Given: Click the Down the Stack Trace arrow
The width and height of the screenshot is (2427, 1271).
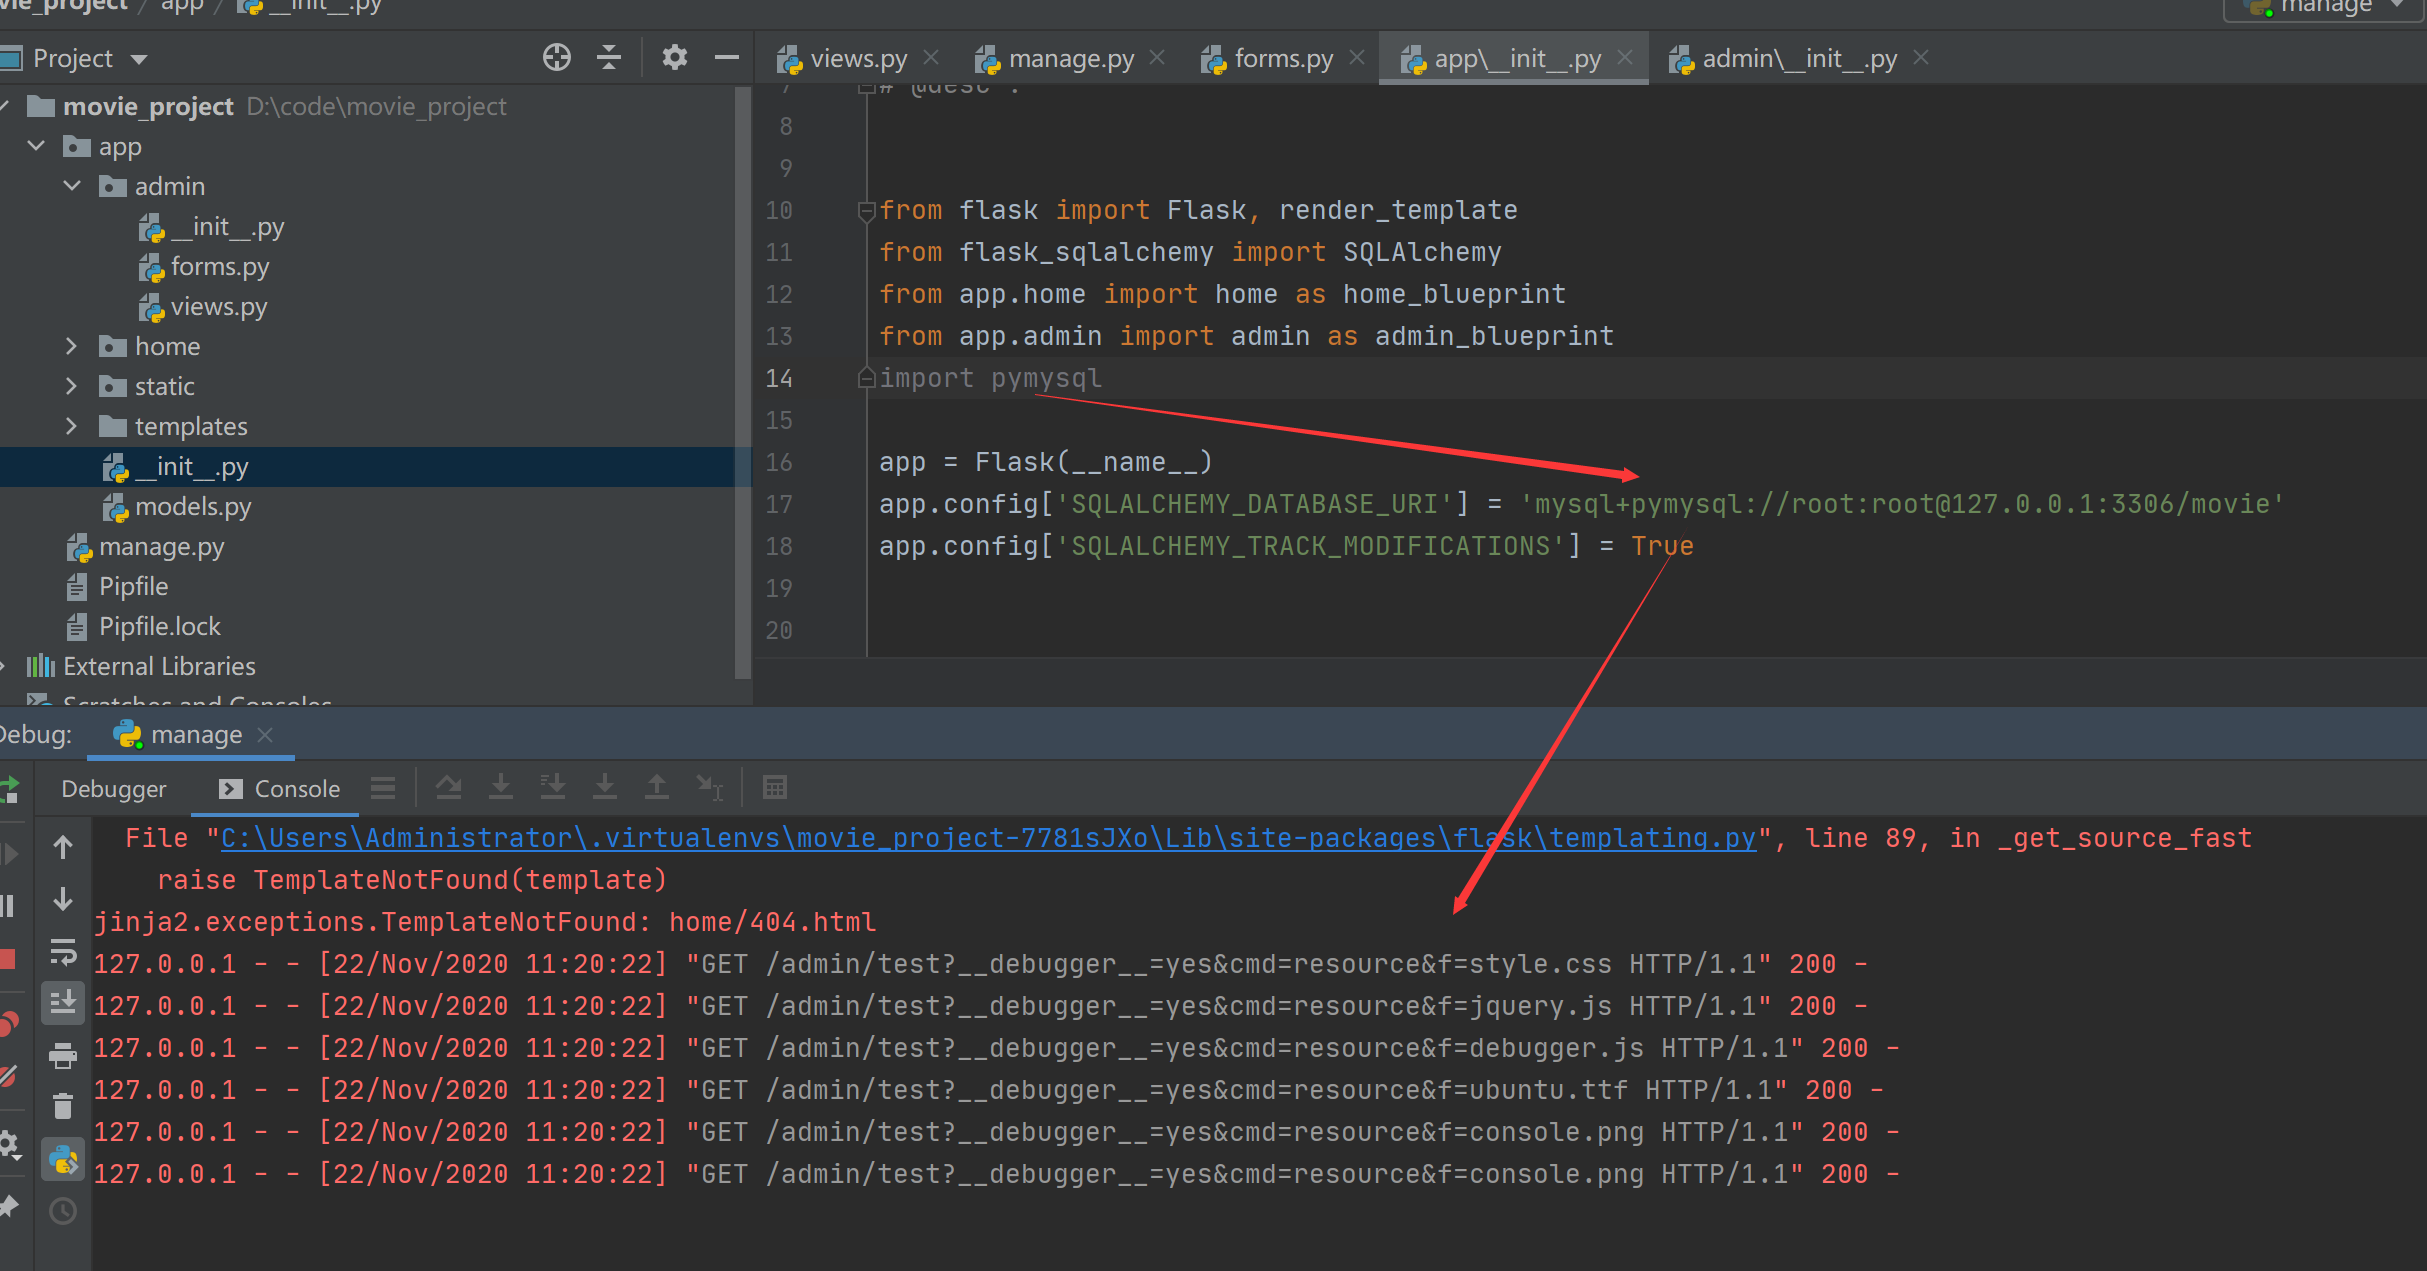Looking at the screenshot, I should pos(63,900).
